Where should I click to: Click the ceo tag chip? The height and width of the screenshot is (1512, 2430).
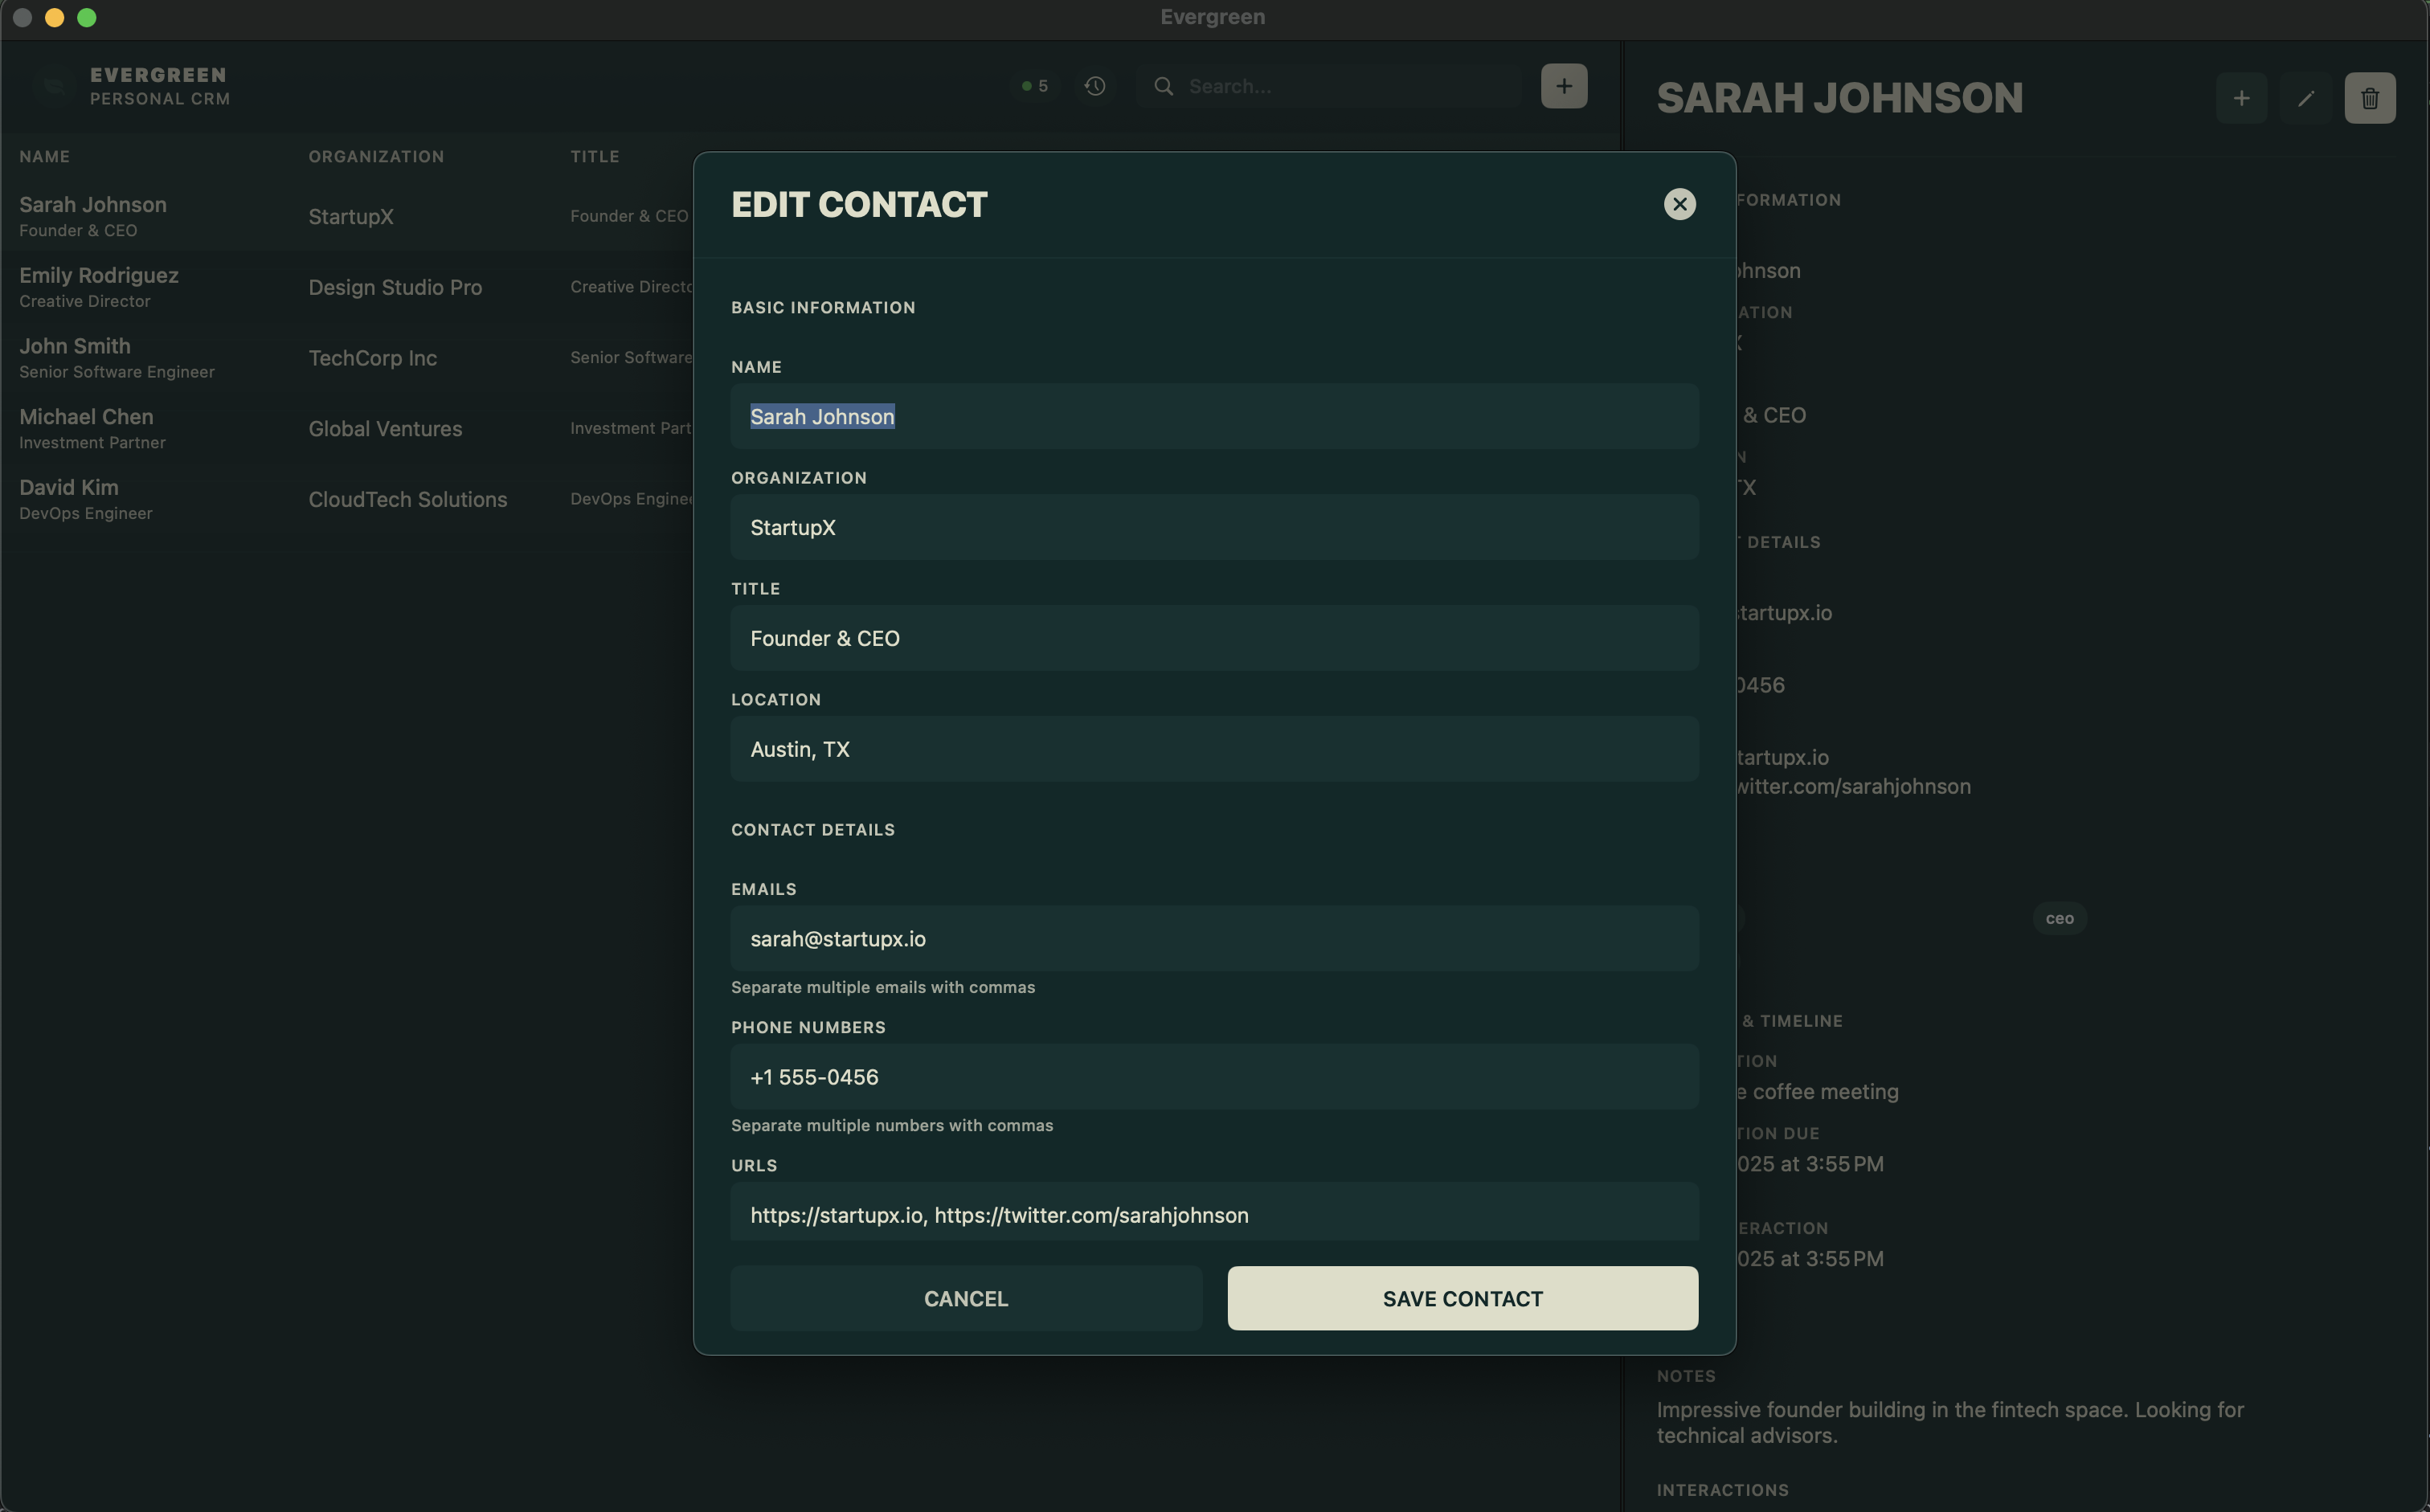(x=2059, y=918)
